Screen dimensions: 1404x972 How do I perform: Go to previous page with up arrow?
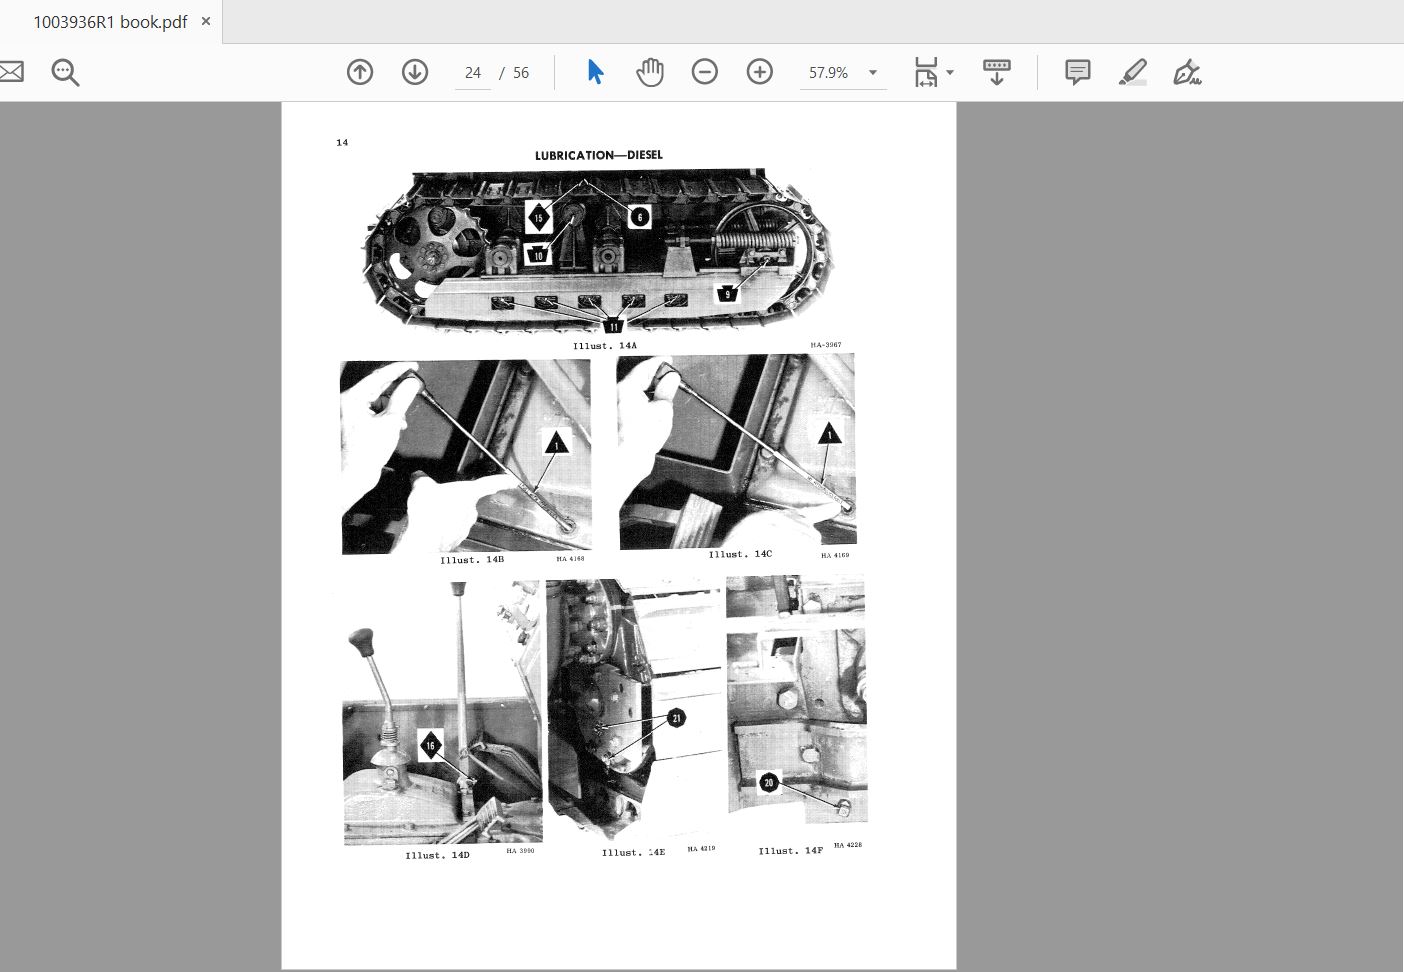coord(360,72)
